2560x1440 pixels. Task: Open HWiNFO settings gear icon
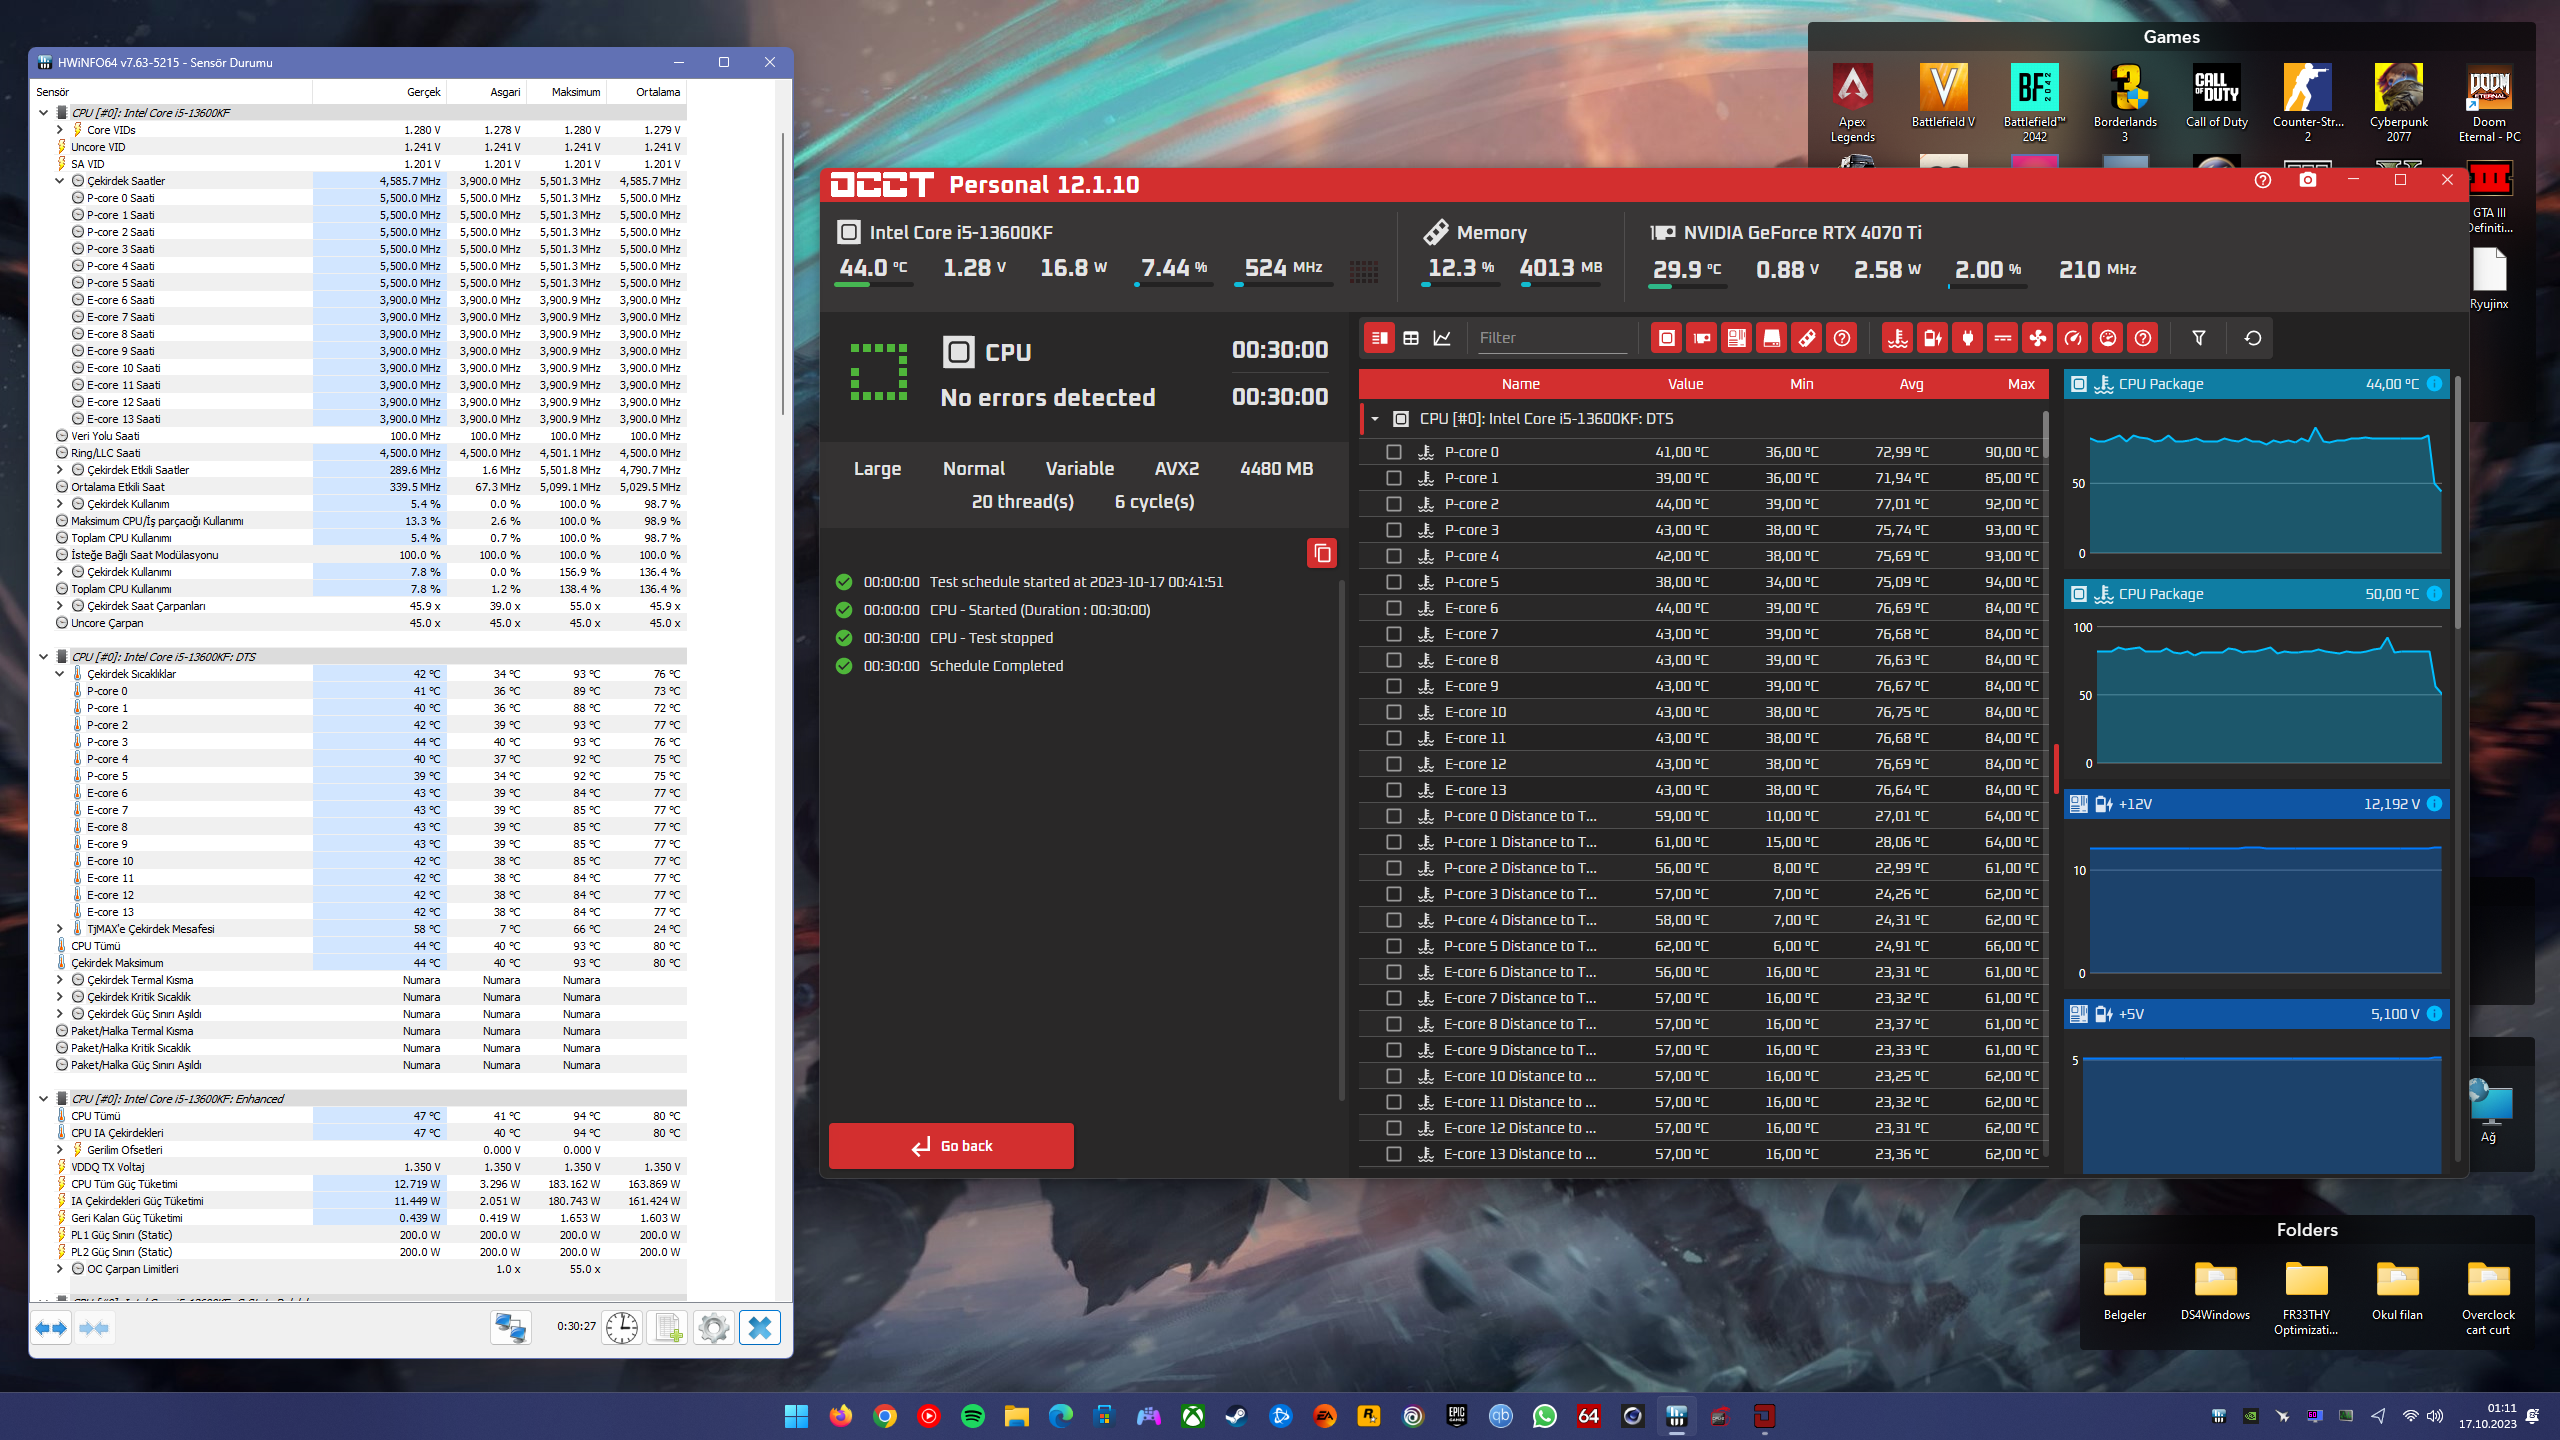714,1327
